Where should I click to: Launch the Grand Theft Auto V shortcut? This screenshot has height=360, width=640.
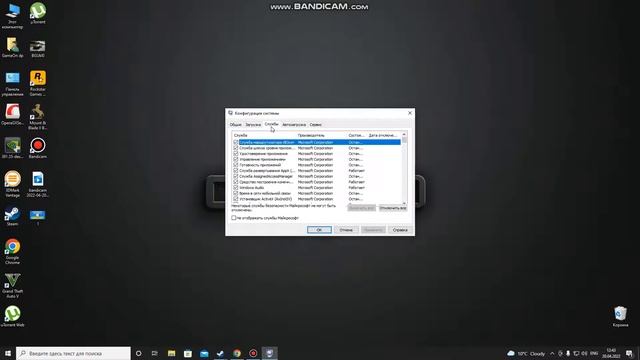(12, 285)
